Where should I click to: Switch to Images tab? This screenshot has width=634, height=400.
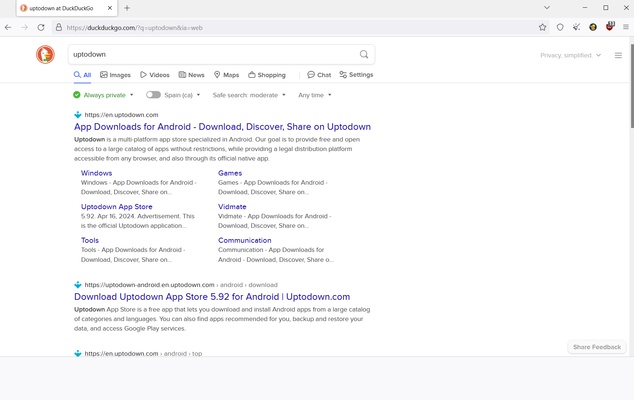point(115,75)
